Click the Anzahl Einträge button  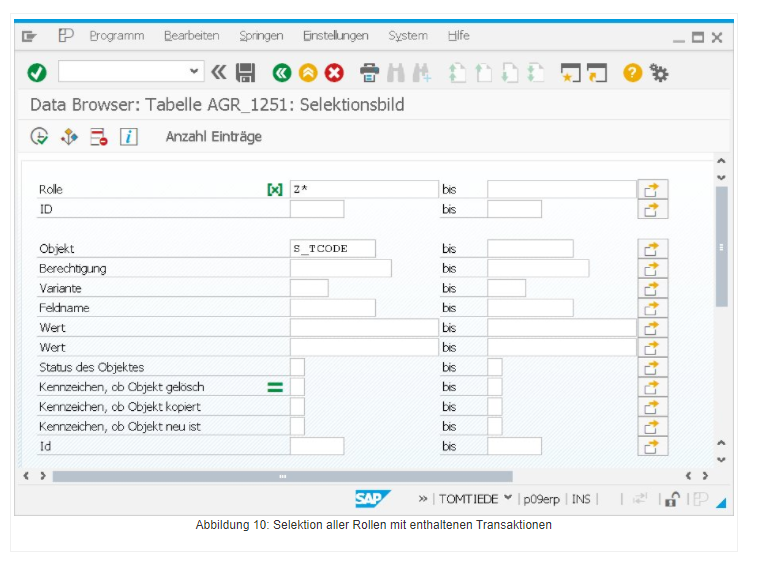click(x=213, y=137)
